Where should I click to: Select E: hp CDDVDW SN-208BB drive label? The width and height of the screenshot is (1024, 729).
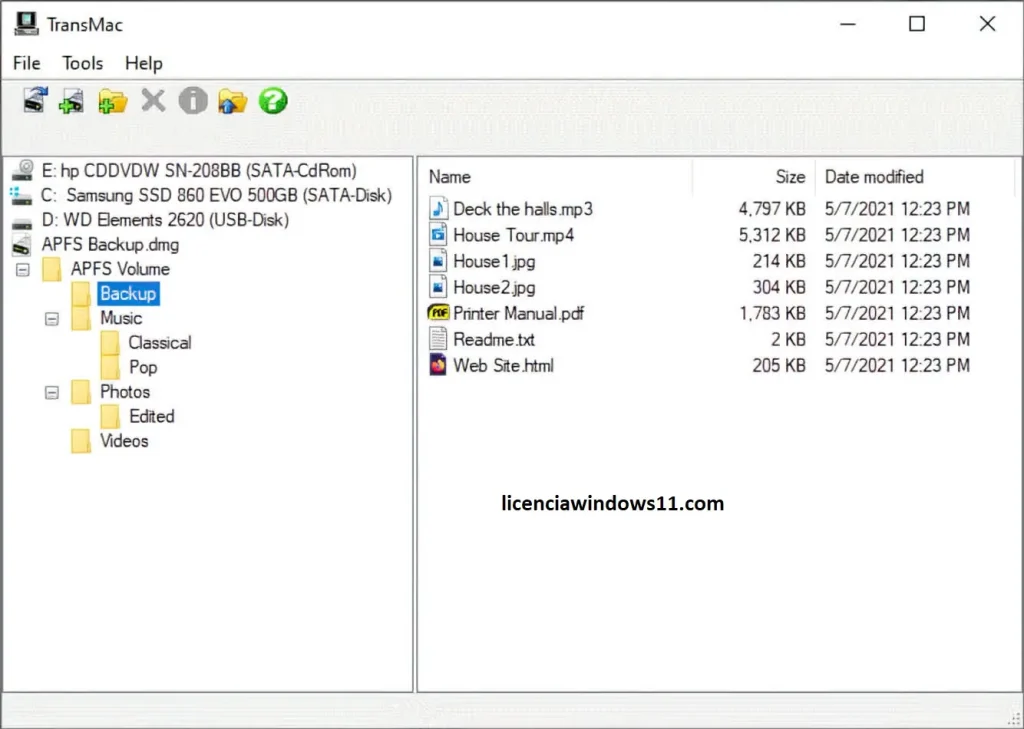pyautogui.click(x=199, y=170)
